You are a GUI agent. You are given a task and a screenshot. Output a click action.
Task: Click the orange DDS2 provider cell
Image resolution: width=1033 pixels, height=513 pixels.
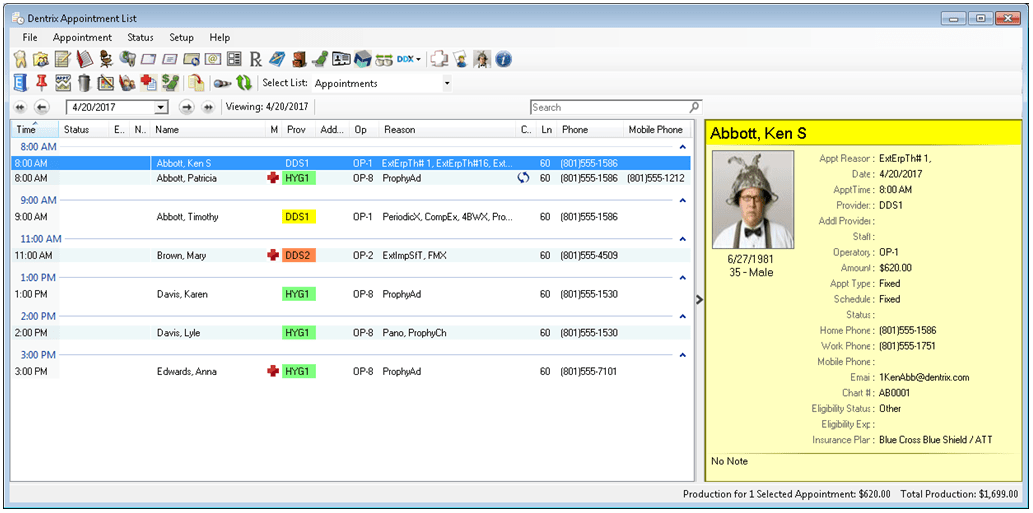coord(298,256)
